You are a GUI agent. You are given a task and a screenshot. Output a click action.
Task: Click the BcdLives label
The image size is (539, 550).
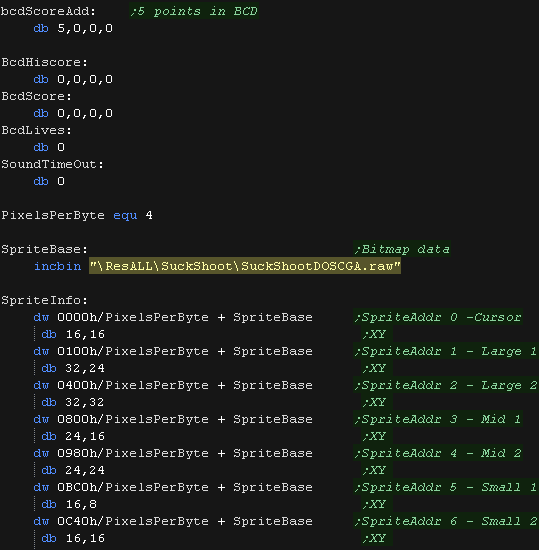[x=36, y=130]
